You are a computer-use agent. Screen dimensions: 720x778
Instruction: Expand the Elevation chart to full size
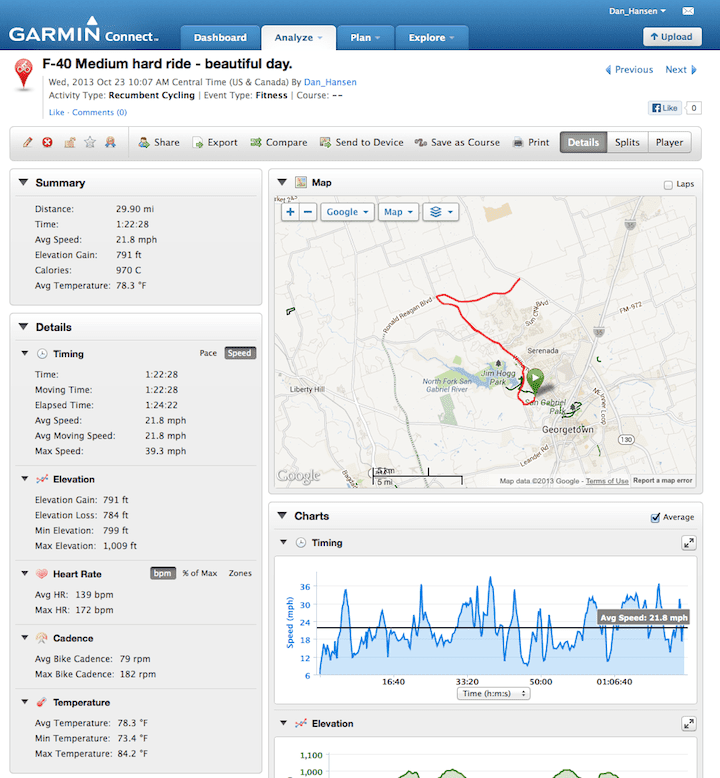click(x=688, y=723)
